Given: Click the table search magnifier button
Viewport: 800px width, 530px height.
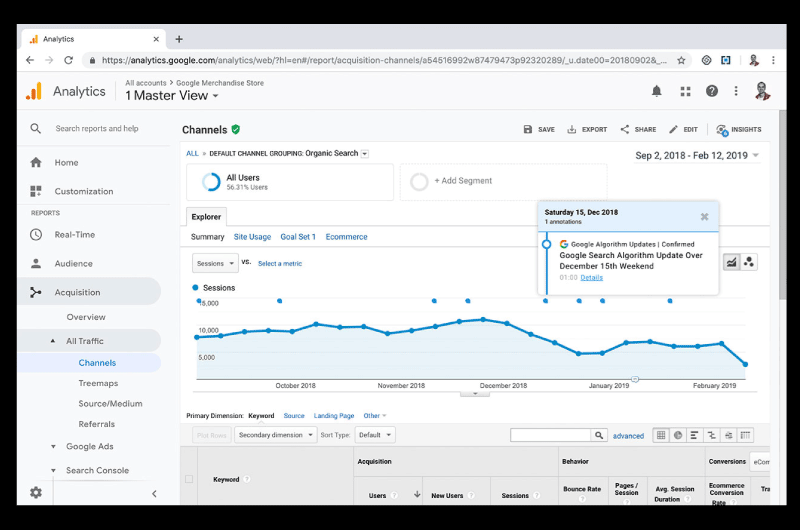Looking at the screenshot, I should (599, 435).
